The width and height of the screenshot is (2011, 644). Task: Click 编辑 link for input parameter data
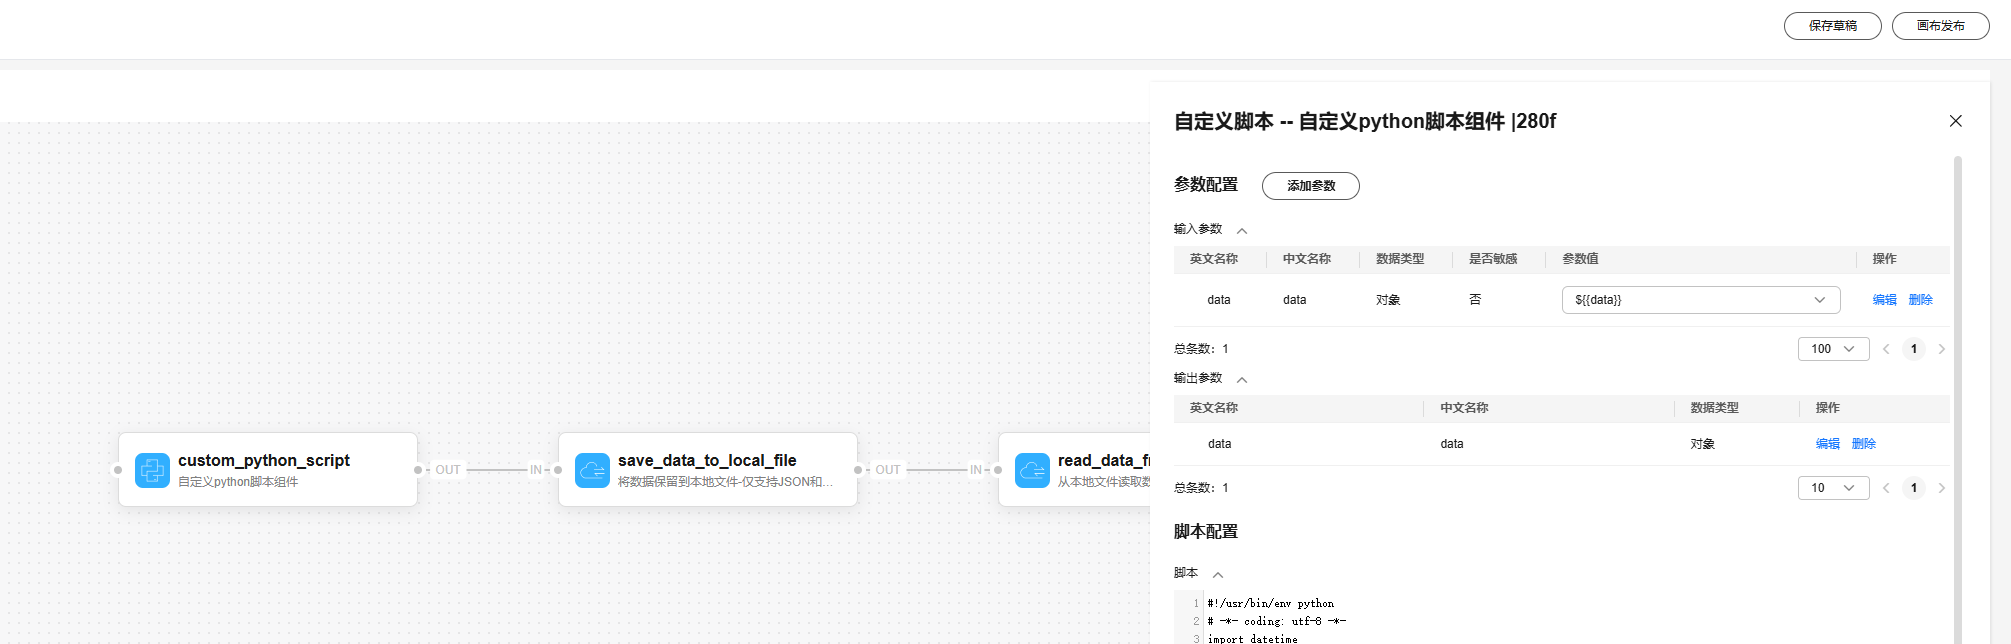(x=1884, y=300)
